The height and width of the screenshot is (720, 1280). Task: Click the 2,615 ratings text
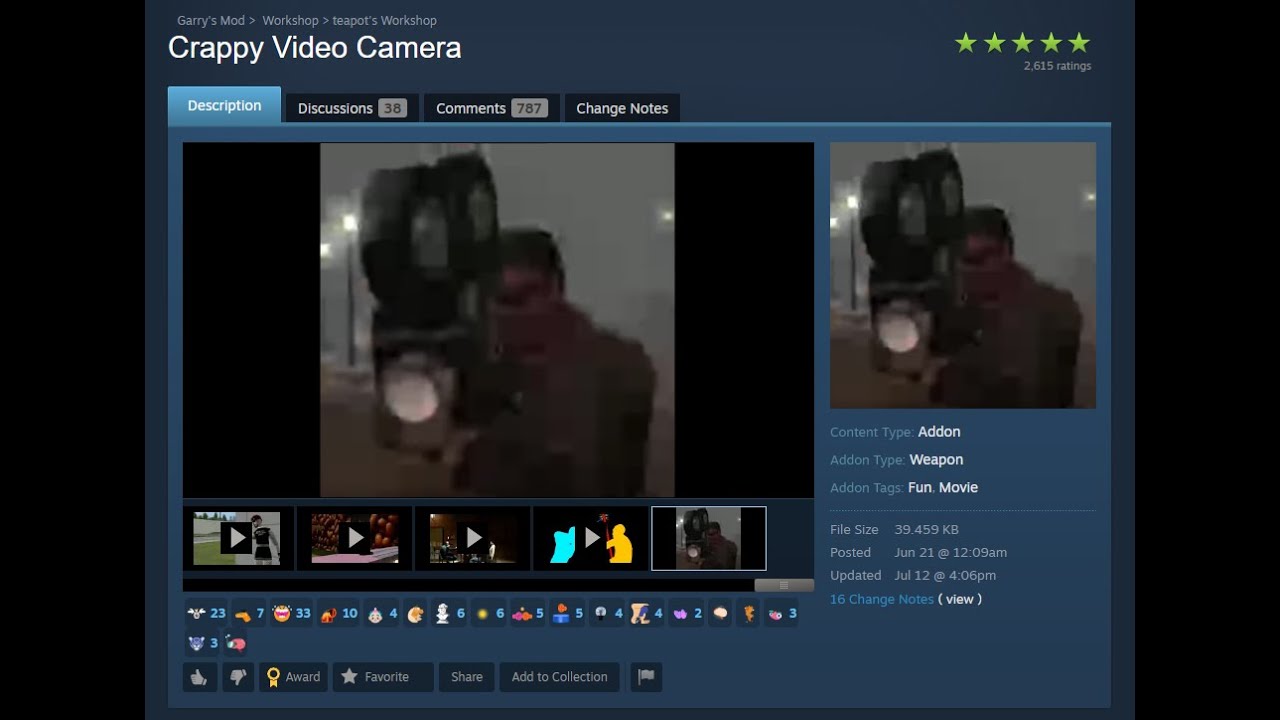pyautogui.click(x=1057, y=66)
